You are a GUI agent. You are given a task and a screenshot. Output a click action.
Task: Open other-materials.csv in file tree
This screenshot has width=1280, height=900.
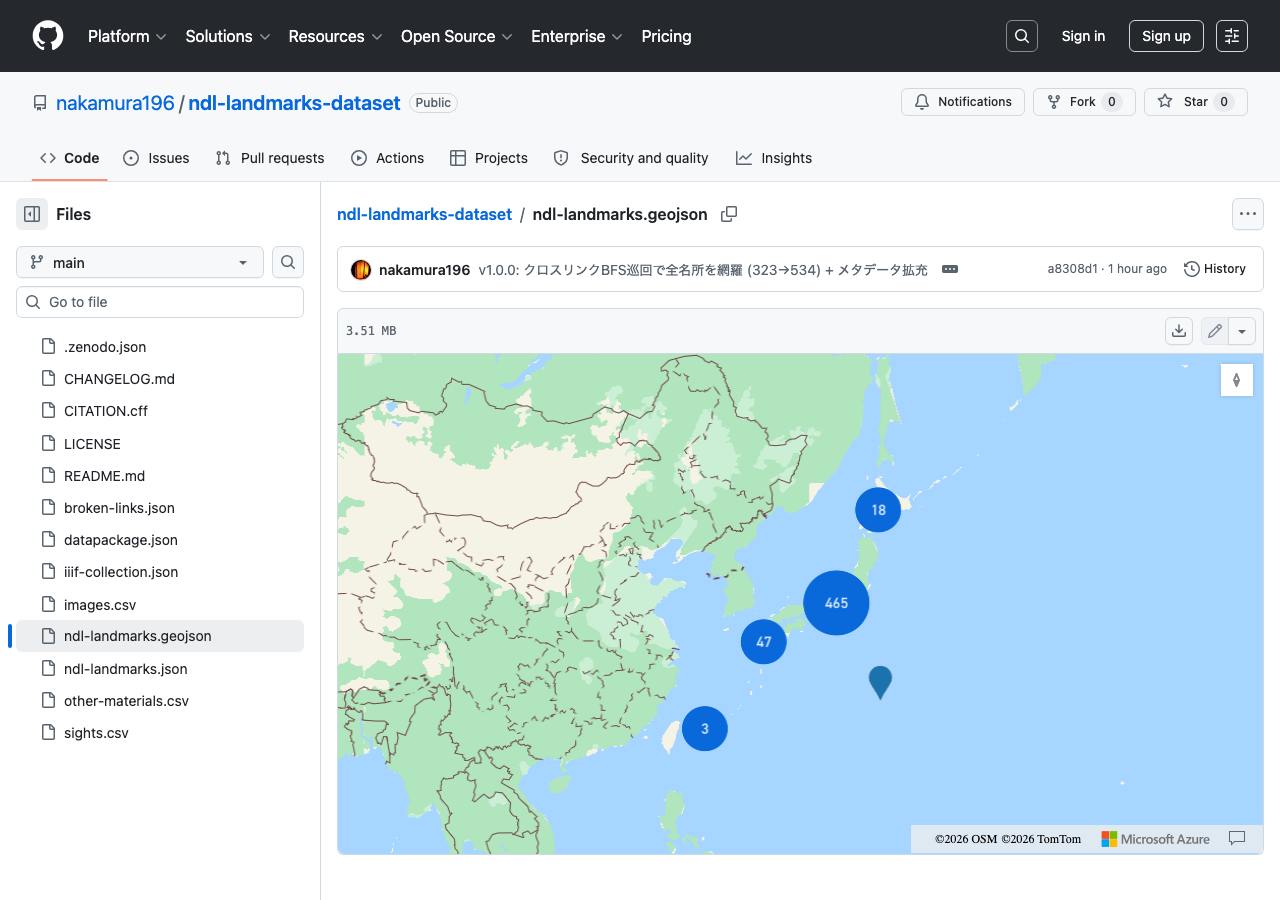160,701
